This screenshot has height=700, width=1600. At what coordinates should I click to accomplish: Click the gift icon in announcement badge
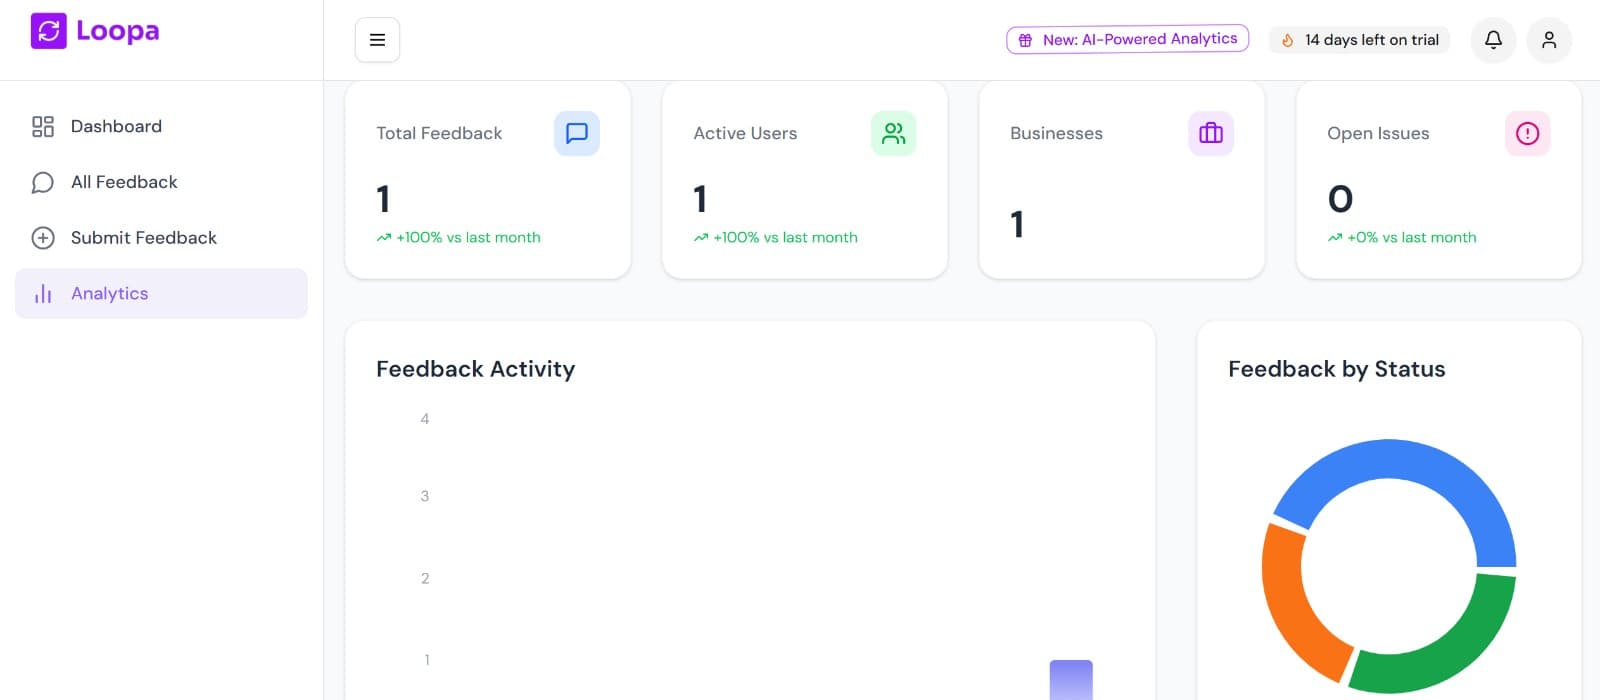tap(1025, 40)
